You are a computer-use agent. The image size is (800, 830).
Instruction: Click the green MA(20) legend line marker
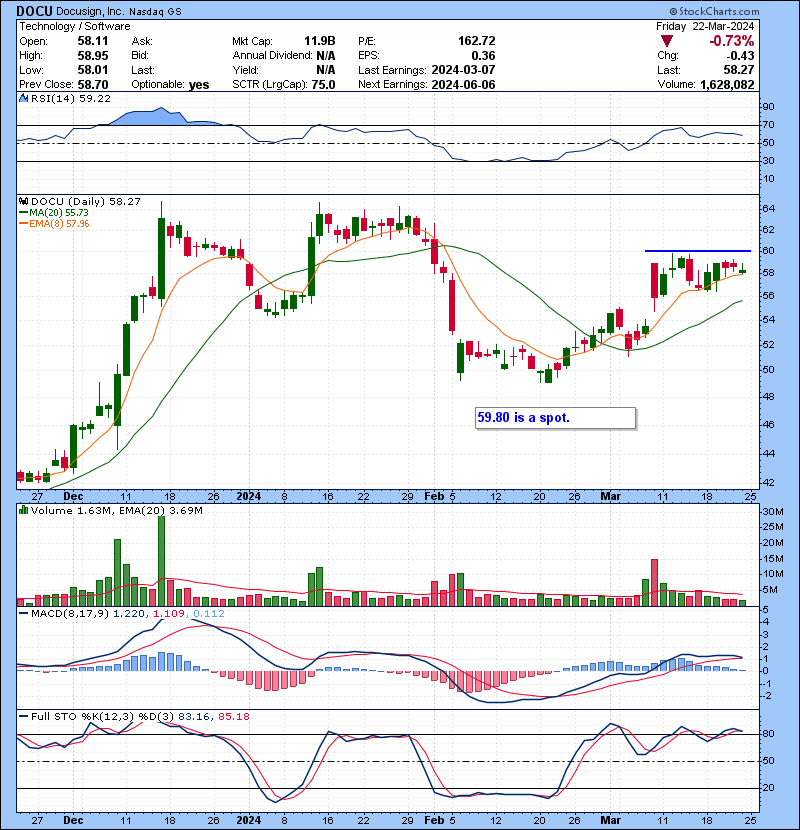point(23,213)
